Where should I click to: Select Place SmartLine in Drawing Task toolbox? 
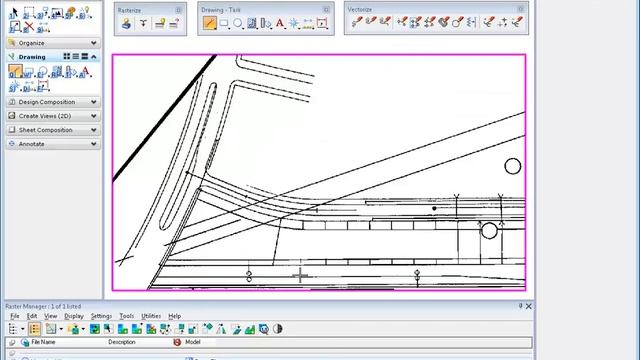(209, 23)
